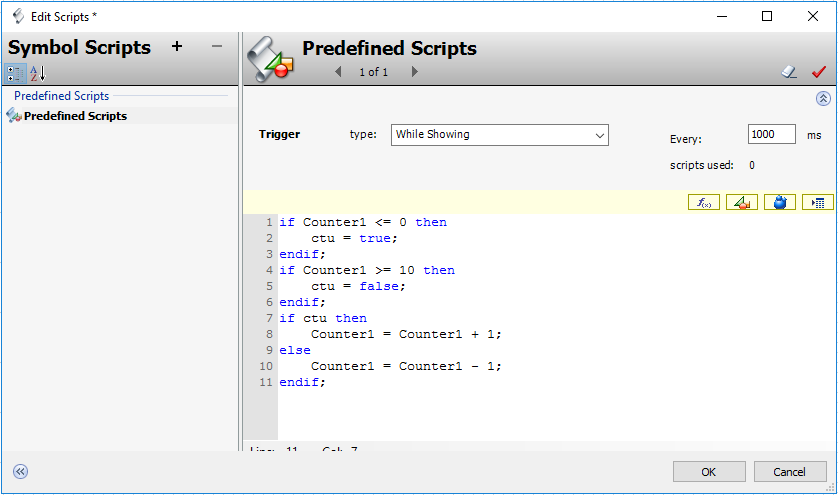Select Predefined Scripts item in the list
Screen dimensions: 838x495
(75, 116)
